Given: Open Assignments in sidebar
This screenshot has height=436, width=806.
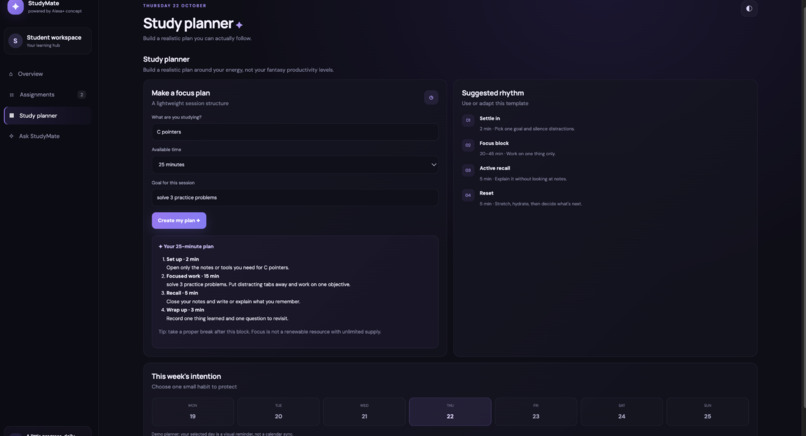Looking at the screenshot, I should click(47, 95).
